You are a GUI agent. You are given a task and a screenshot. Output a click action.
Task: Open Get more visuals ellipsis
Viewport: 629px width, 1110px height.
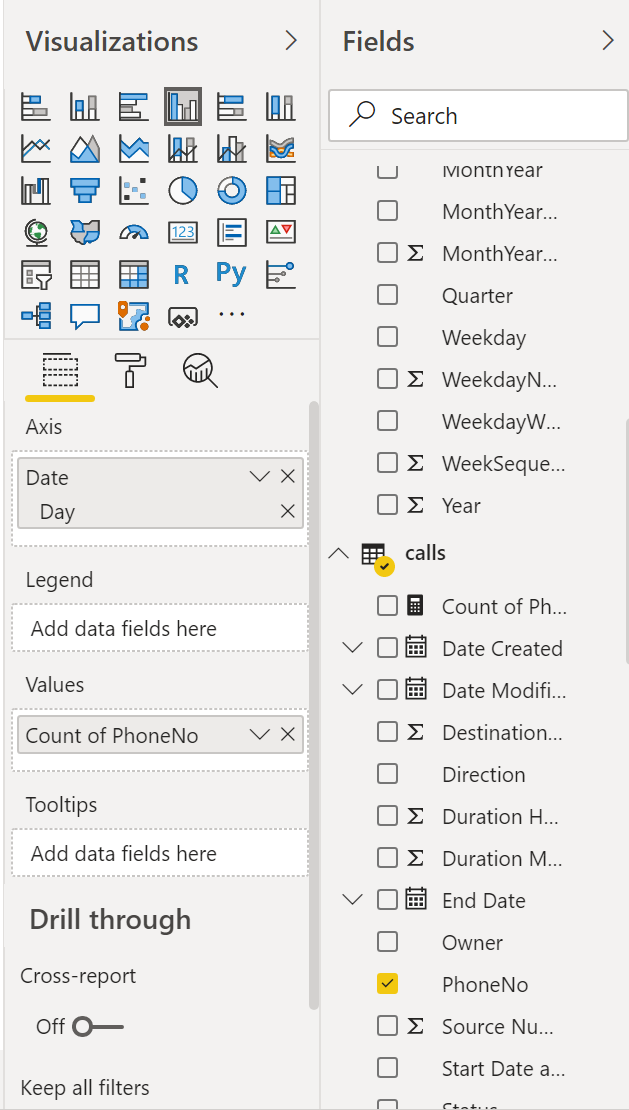tap(232, 312)
